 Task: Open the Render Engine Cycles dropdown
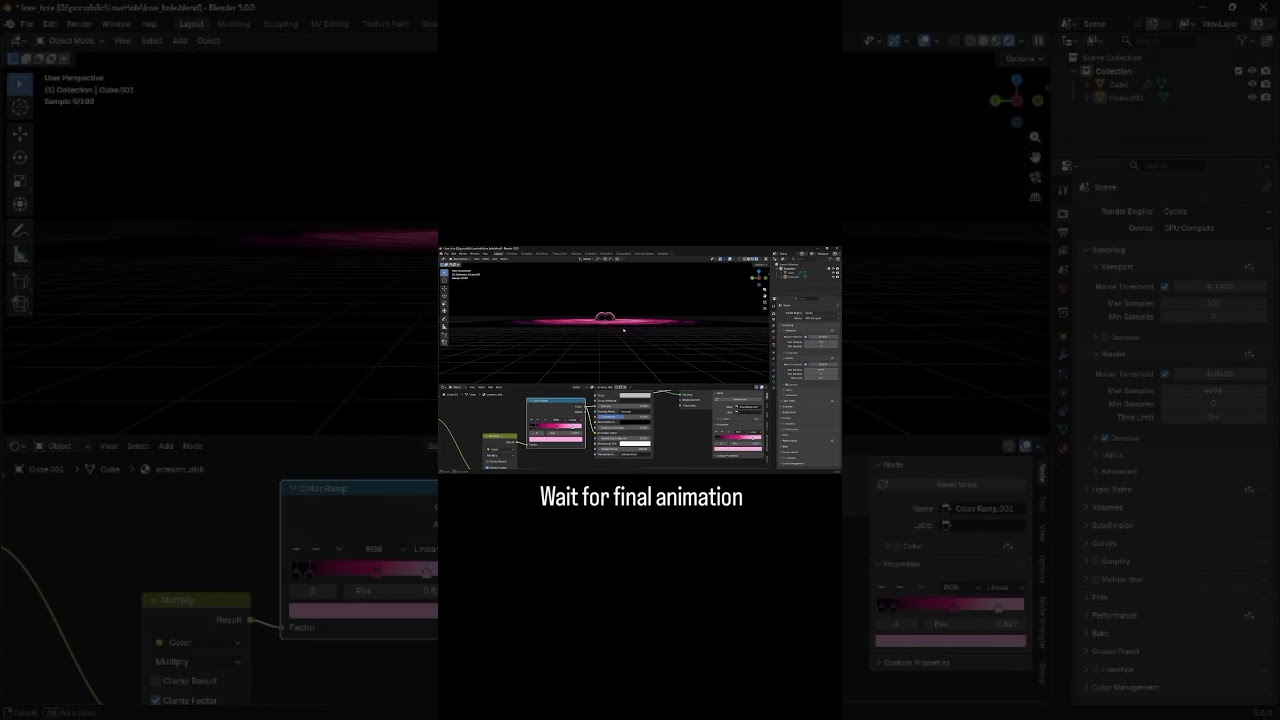coord(1214,212)
